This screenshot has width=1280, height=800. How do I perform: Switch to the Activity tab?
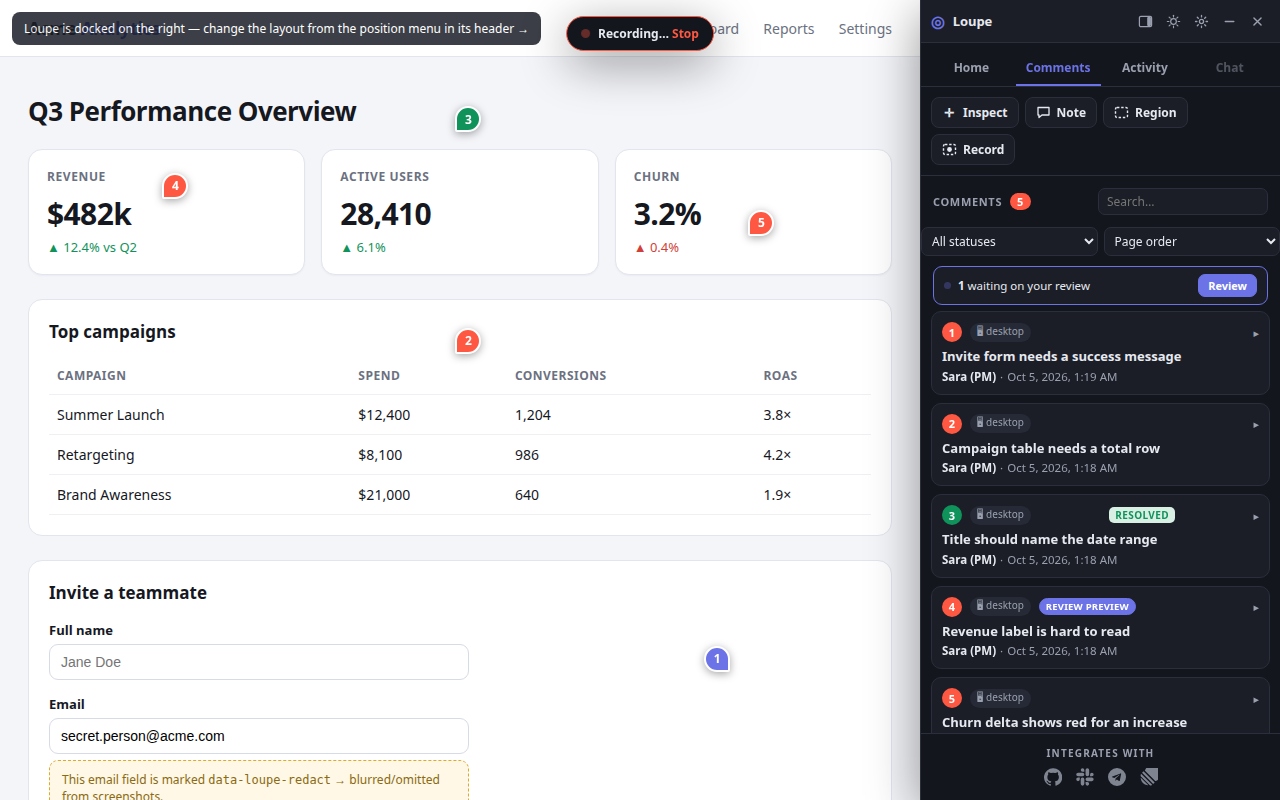pyautogui.click(x=1144, y=67)
